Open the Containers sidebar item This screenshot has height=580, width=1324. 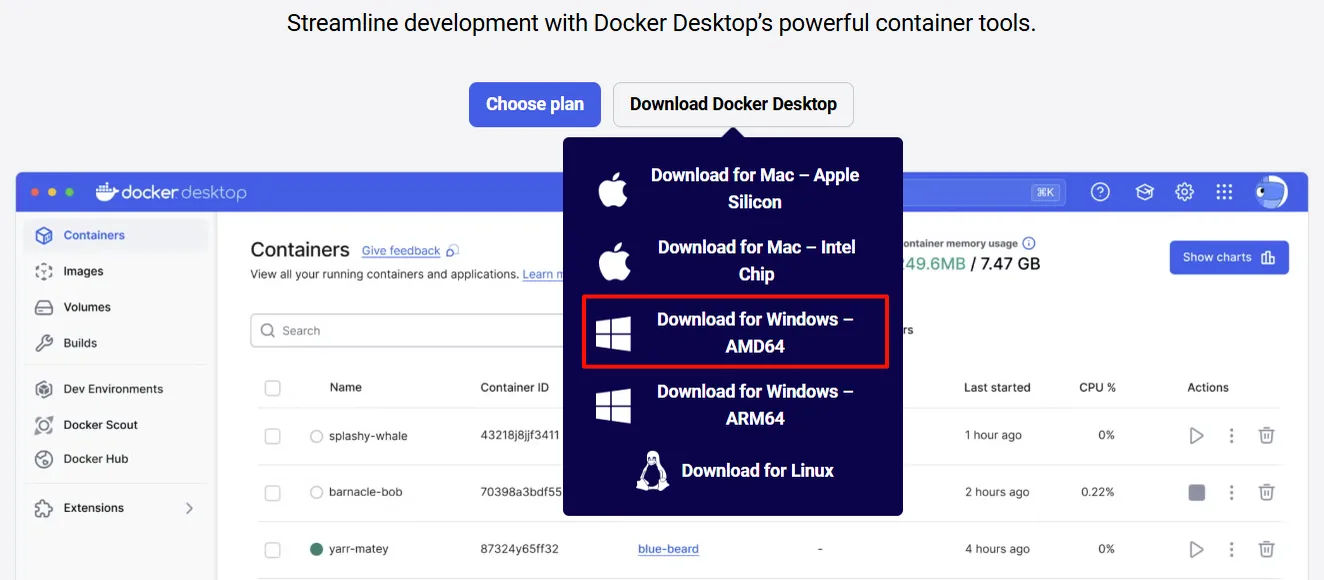pos(116,236)
